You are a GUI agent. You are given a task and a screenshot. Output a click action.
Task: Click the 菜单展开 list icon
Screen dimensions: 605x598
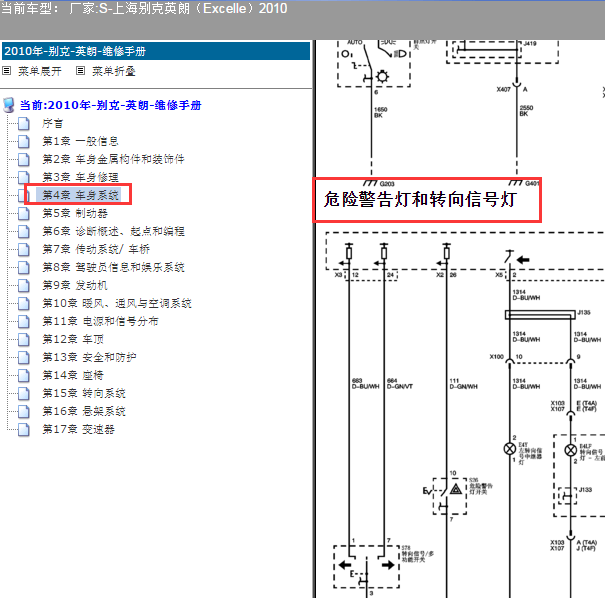[7, 71]
